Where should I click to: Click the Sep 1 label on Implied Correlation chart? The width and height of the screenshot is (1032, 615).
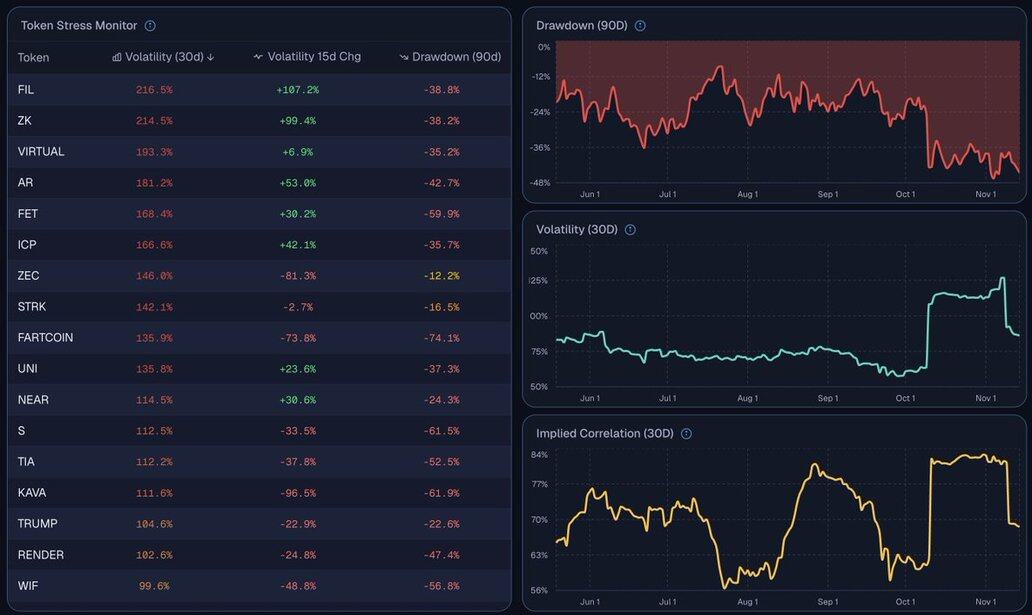(827, 602)
